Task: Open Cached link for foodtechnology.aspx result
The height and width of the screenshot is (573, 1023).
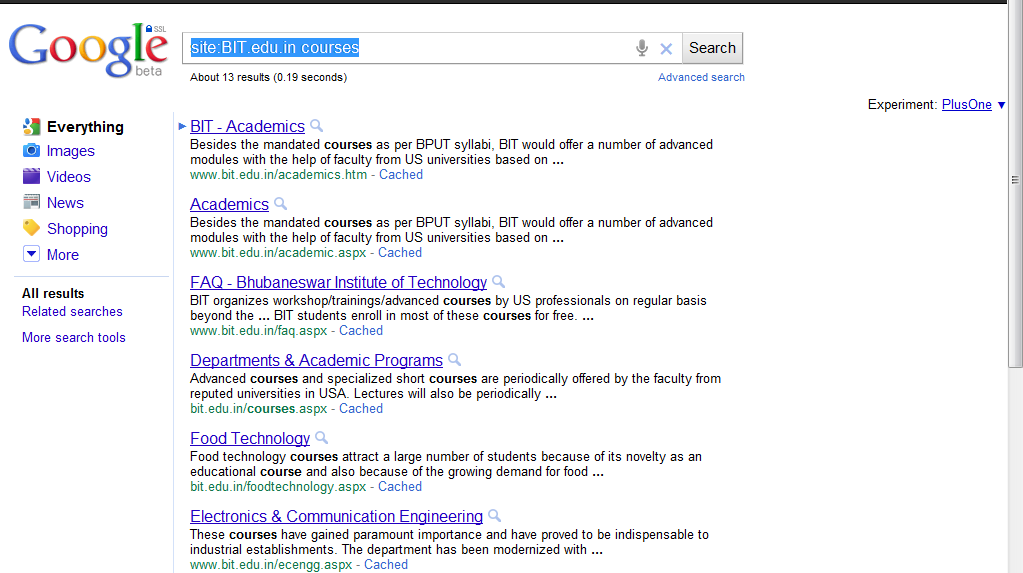Action: 400,486
